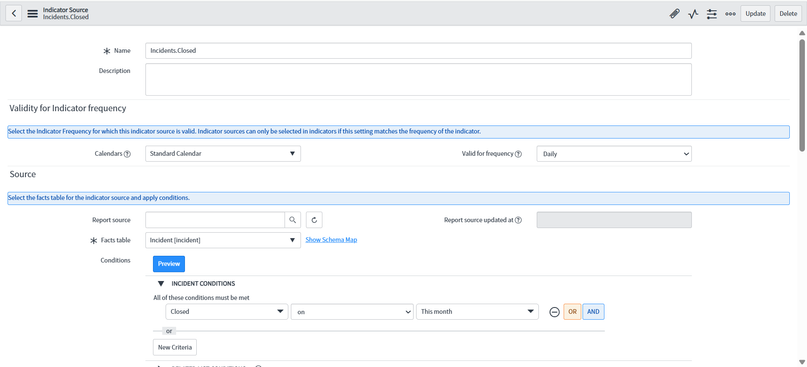Click into the Description text area
Viewport: 807px width, 367px height.
418,79
